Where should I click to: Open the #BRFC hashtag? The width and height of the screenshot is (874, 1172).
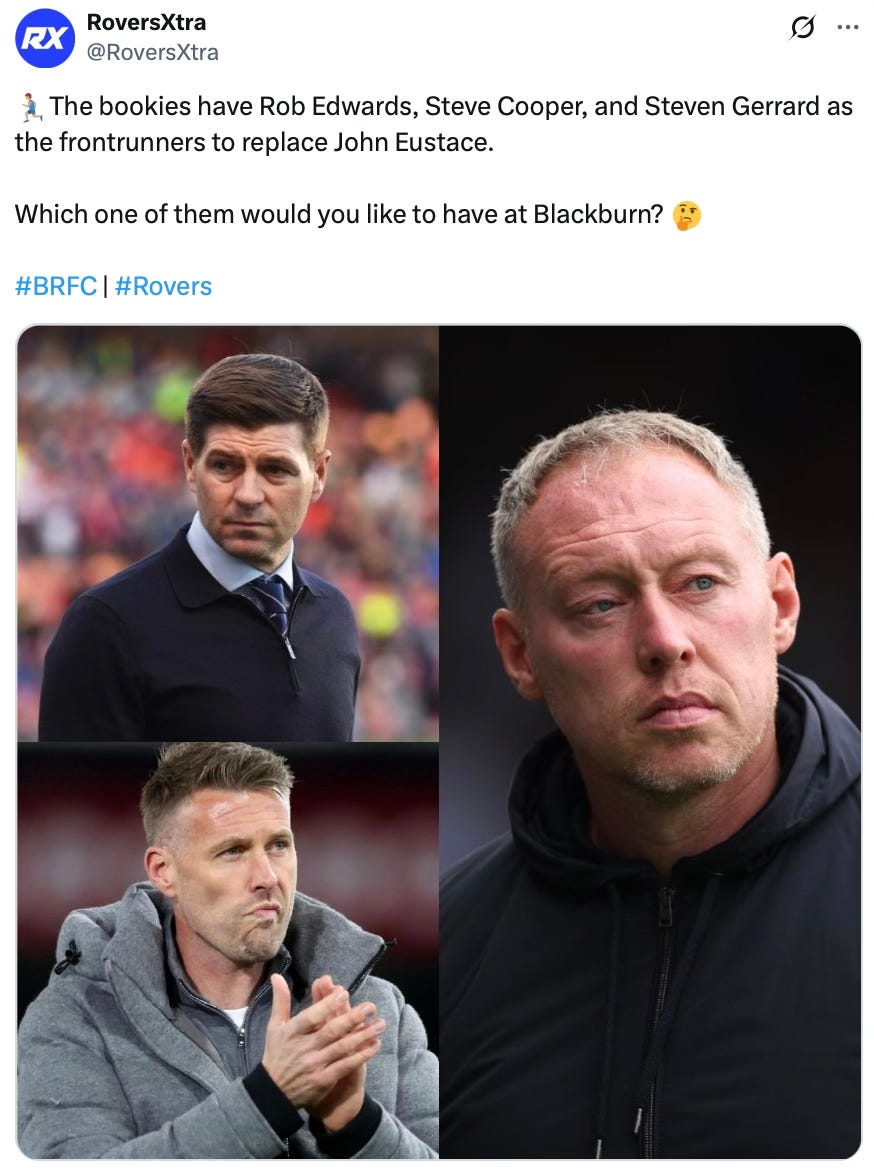point(56,286)
